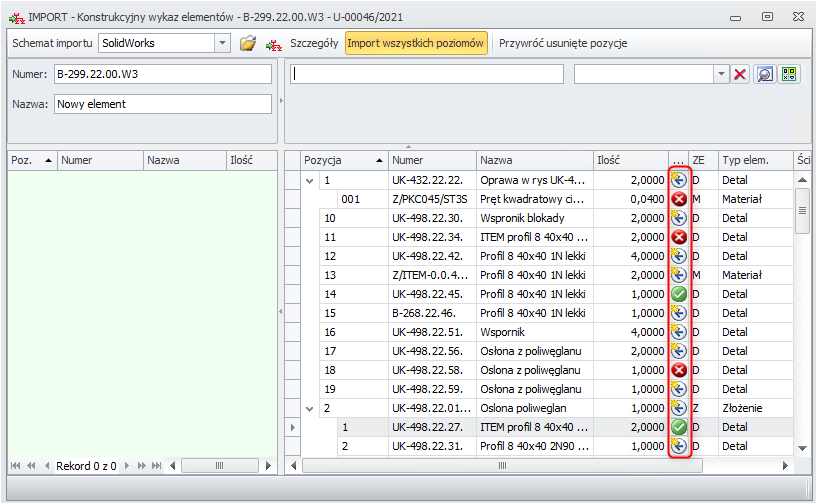The width and height of the screenshot is (816, 503).
Task: Collapse tree node for position 2 Złożenie
Action: tap(309, 408)
